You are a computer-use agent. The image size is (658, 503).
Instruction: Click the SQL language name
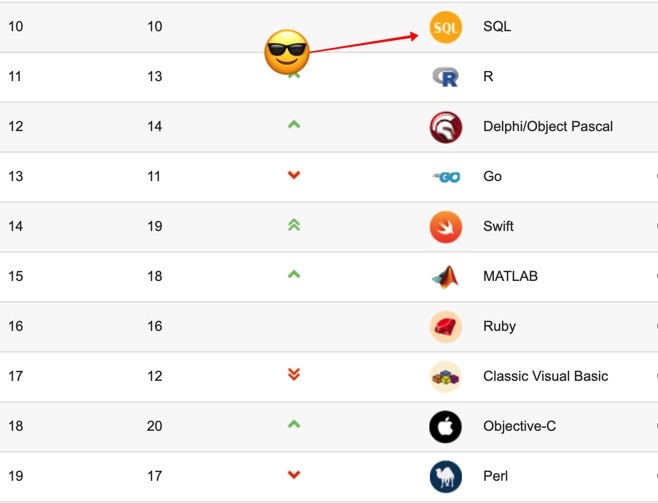[497, 27]
